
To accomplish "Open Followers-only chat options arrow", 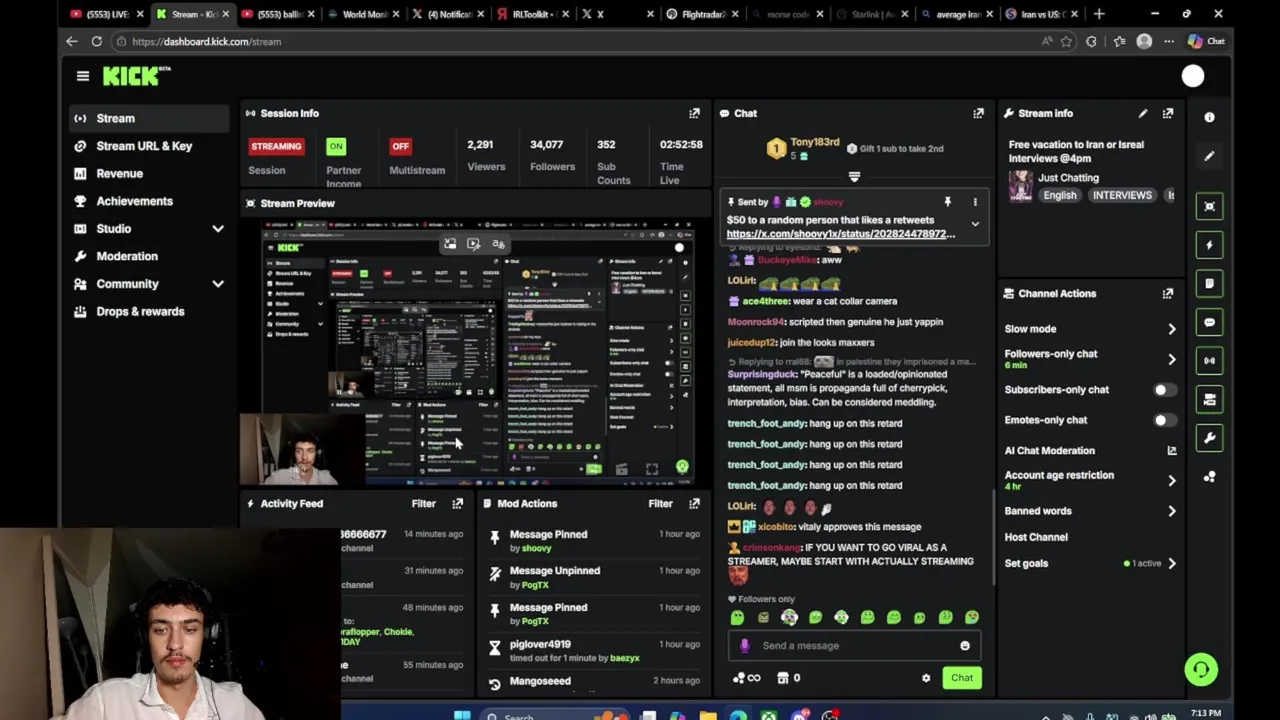I will tap(1172, 359).
